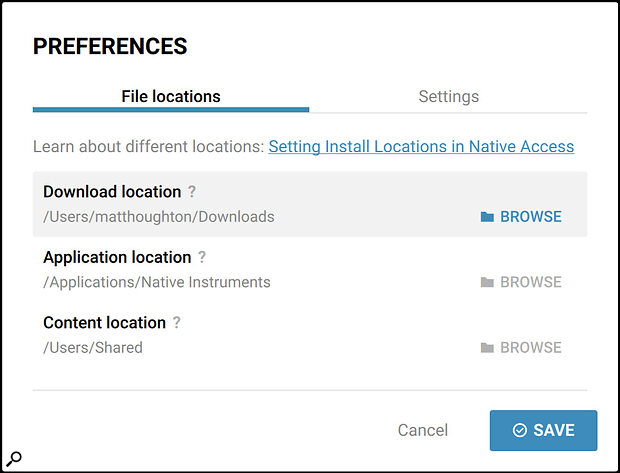Select the File locations tab

click(x=171, y=97)
